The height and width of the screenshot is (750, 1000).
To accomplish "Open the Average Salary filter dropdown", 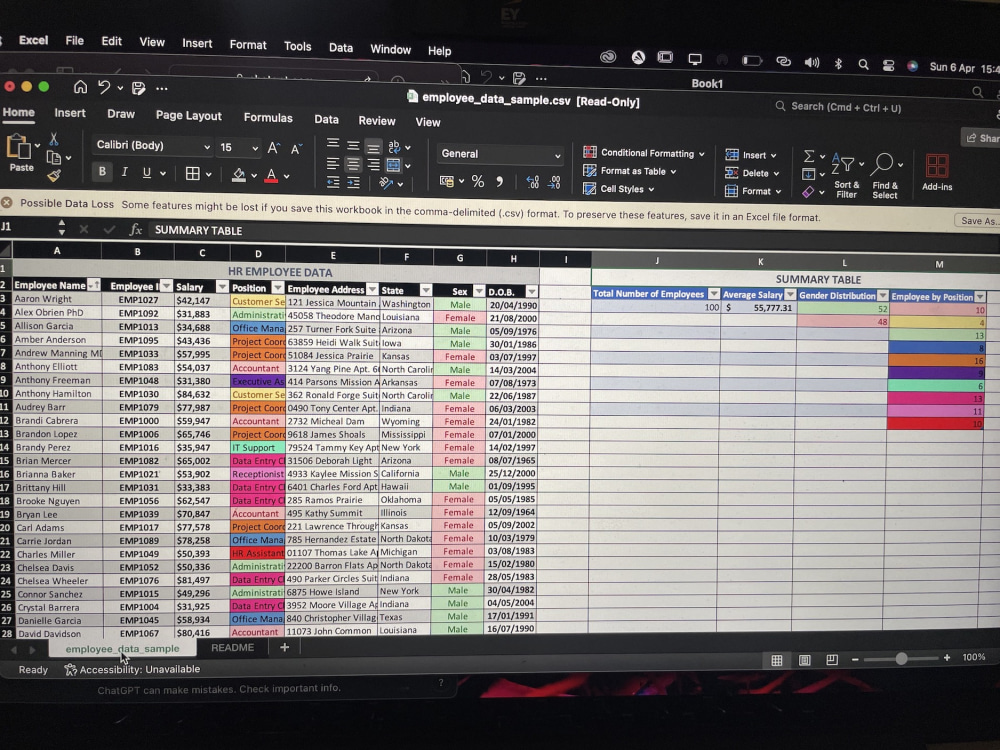I will (790, 295).
